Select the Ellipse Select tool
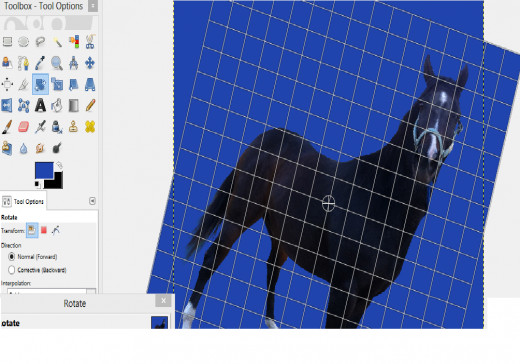Screen dimensions: 520x364 (x=23, y=42)
